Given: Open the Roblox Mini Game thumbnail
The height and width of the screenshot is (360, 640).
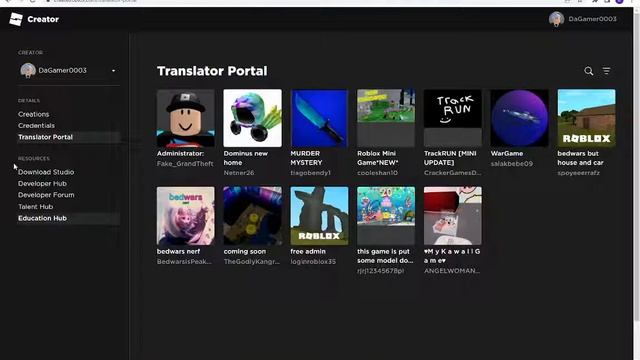Looking at the screenshot, I should [x=386, y=118].
